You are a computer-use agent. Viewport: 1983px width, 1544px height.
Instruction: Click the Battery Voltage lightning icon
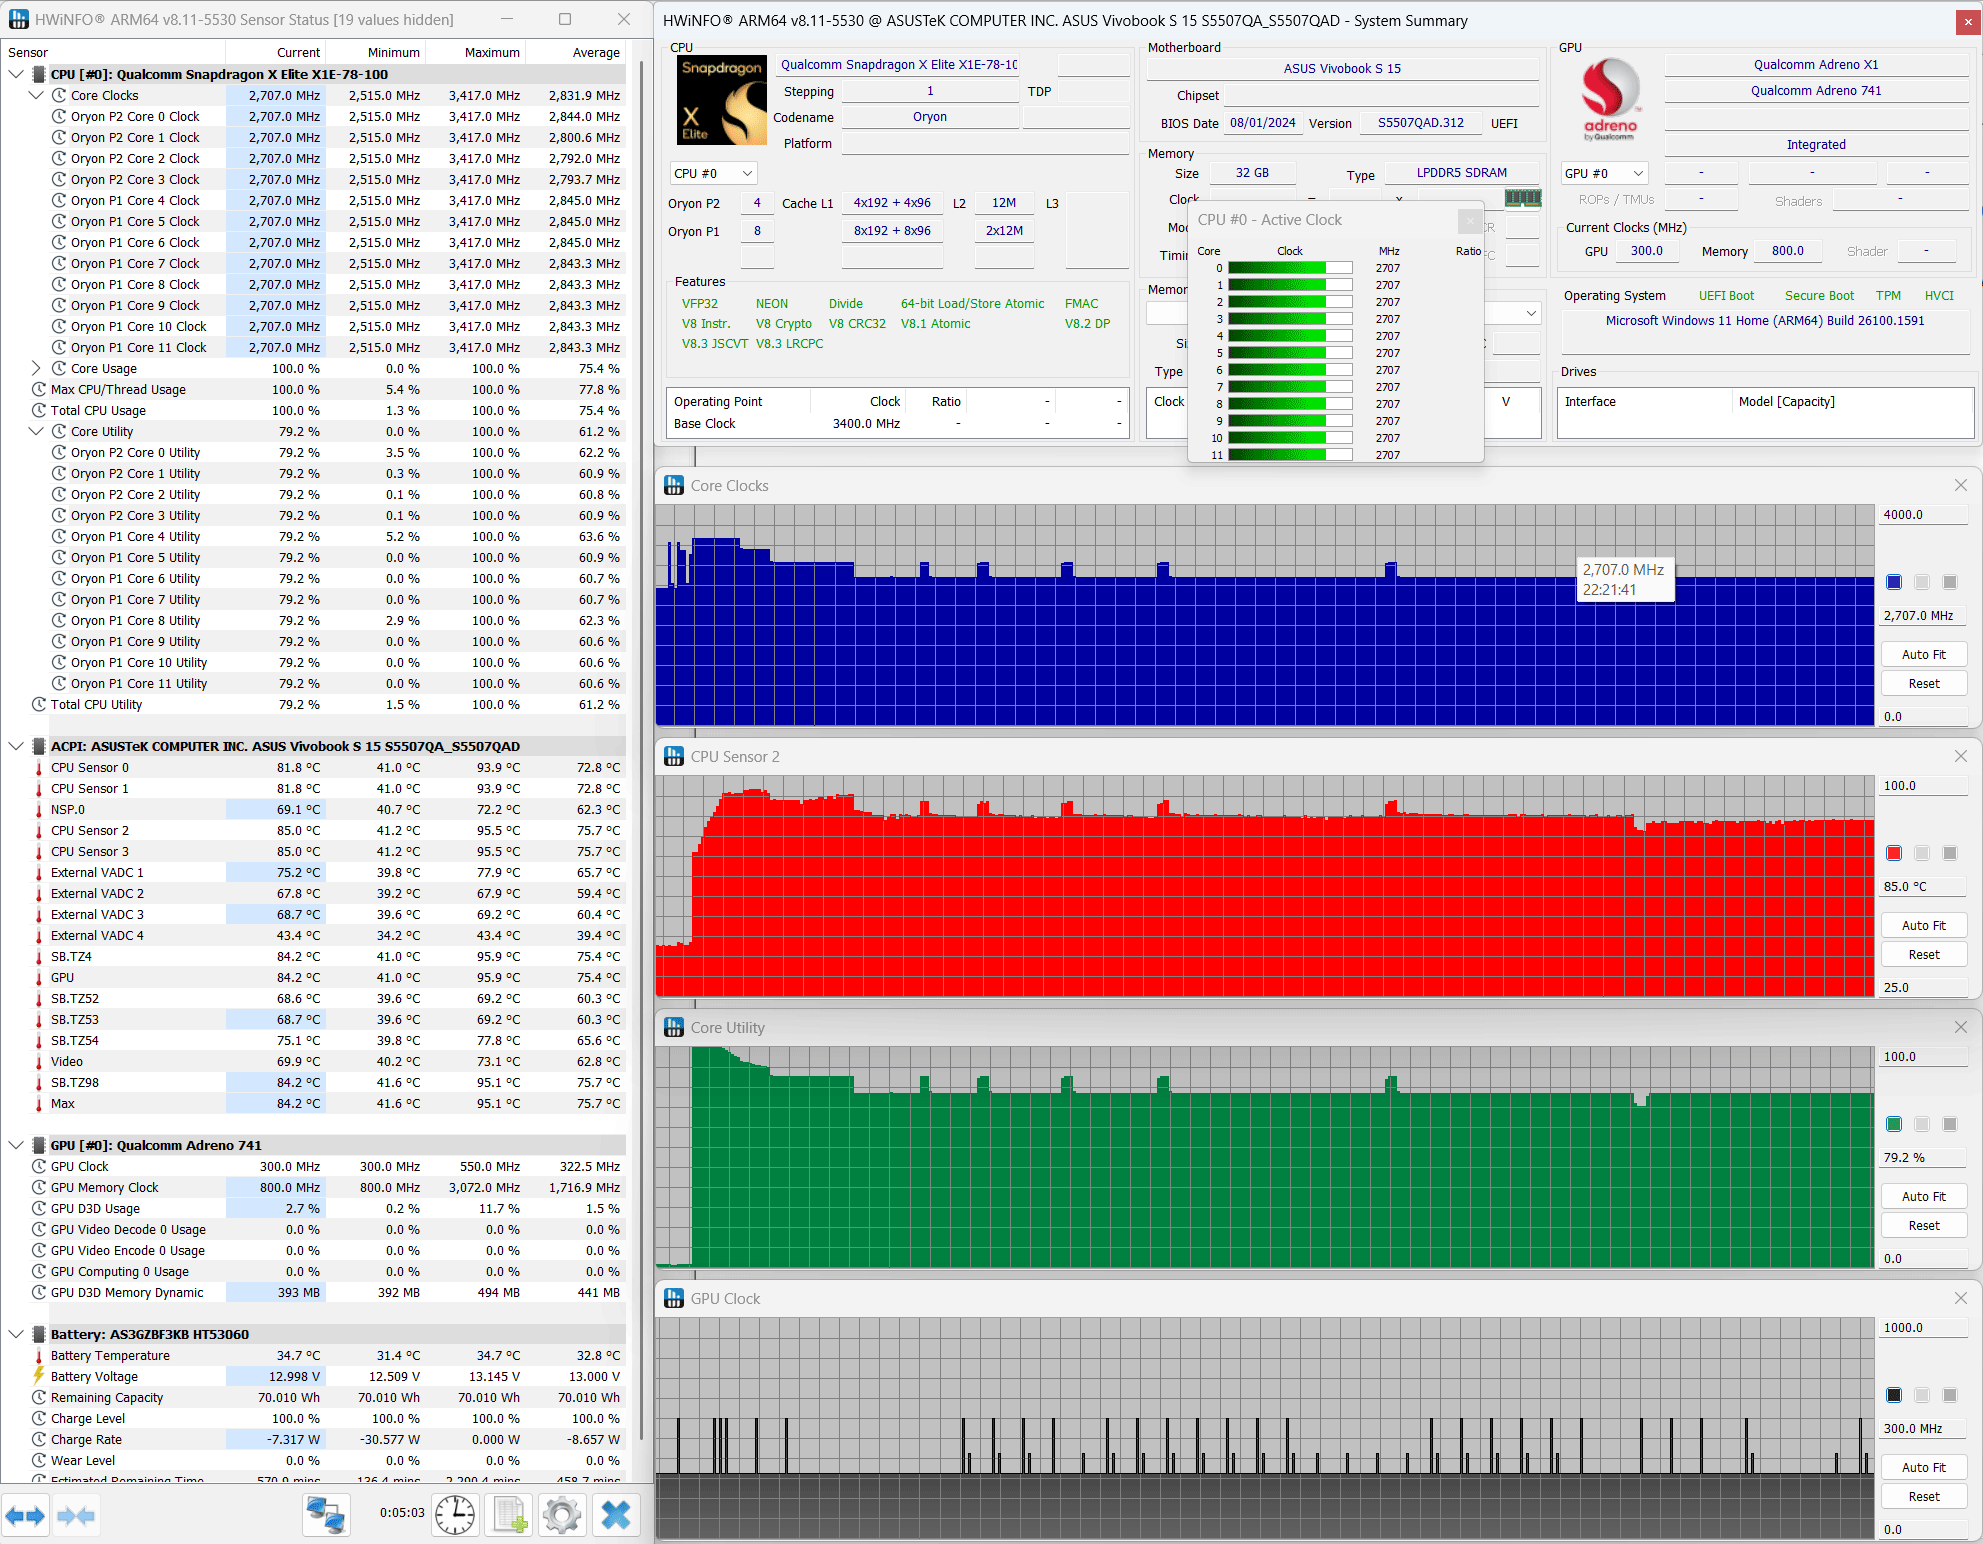[39, 1376]
